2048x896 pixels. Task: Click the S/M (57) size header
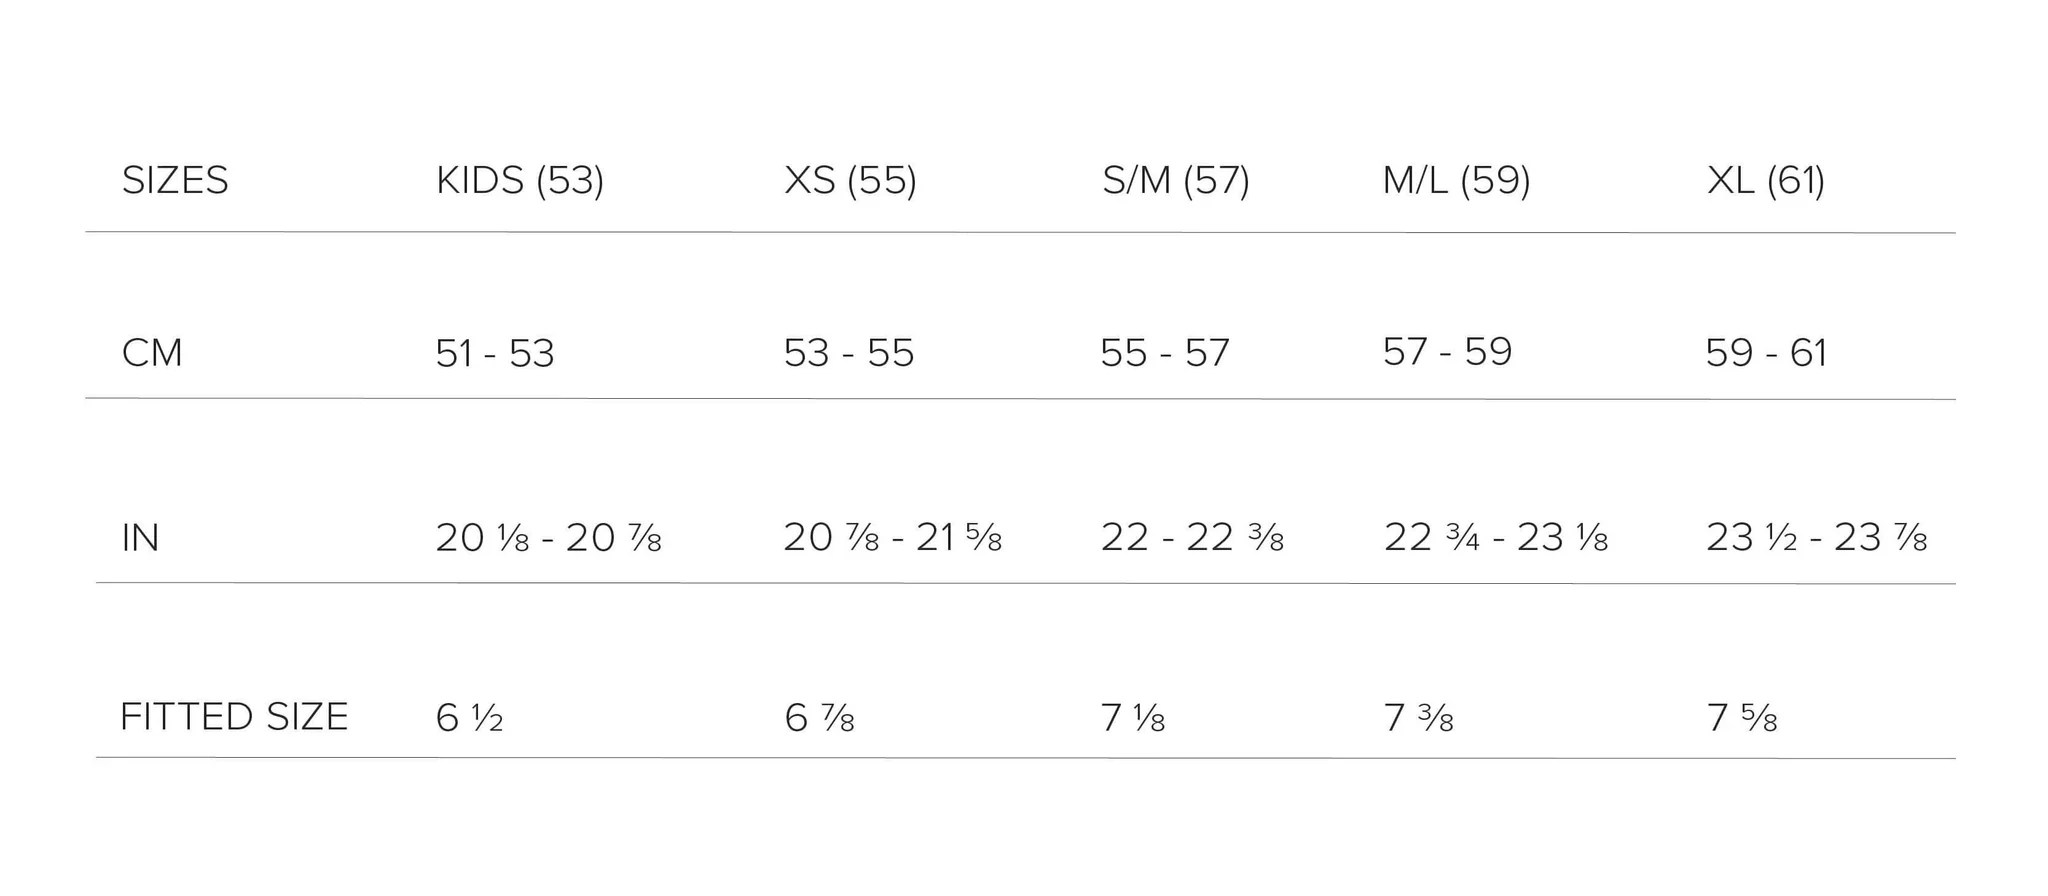[1175, 181]
